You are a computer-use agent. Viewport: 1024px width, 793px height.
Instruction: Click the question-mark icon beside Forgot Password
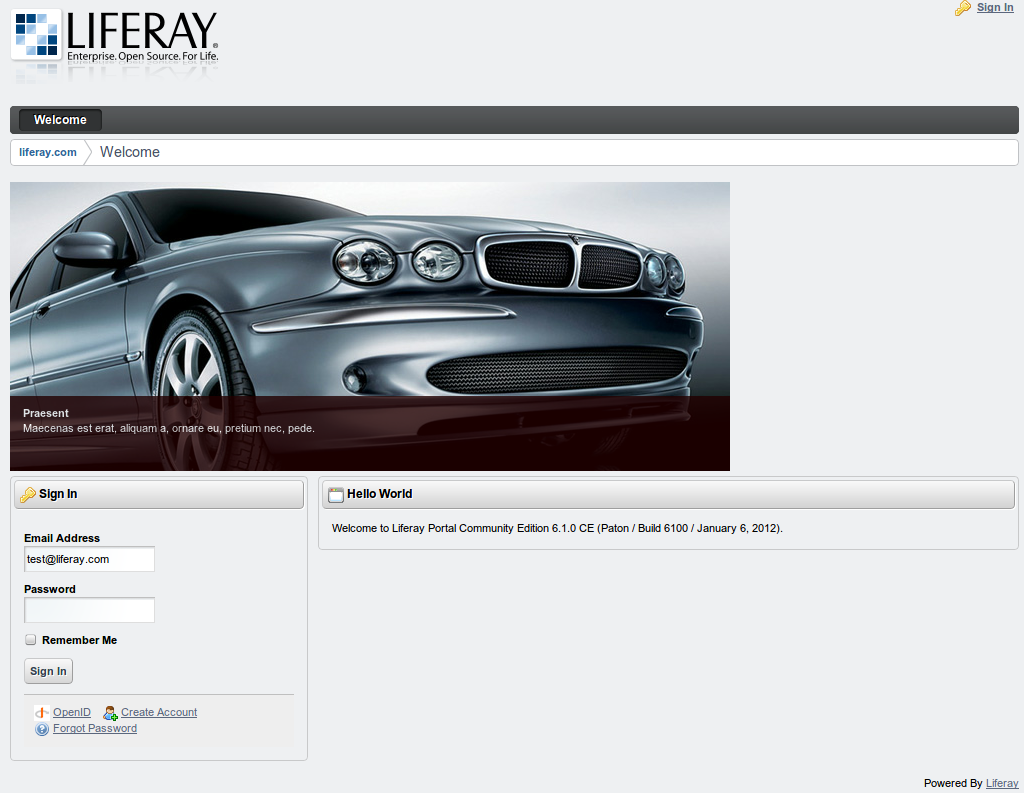pyautogui.click(x=41, y=728)
